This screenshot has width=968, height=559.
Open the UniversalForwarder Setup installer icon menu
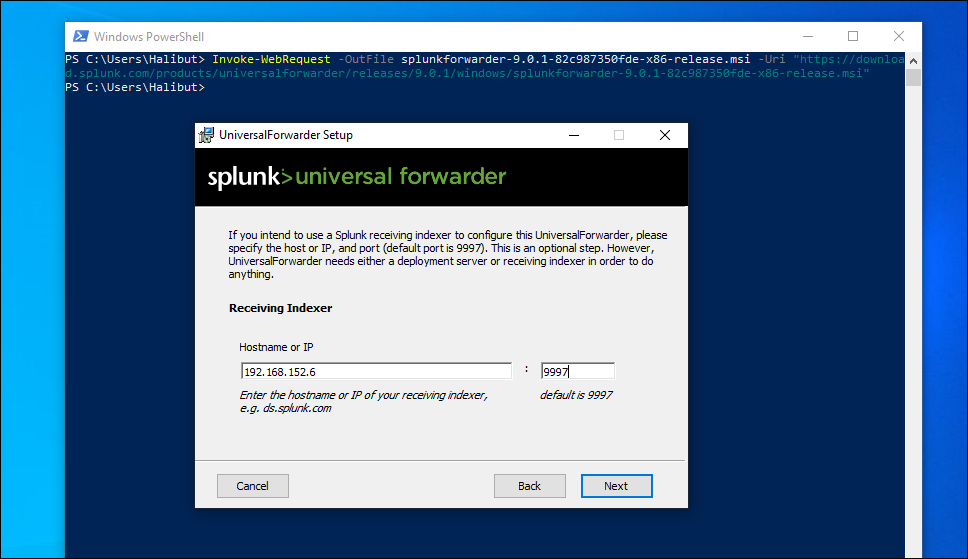point(206,135)
